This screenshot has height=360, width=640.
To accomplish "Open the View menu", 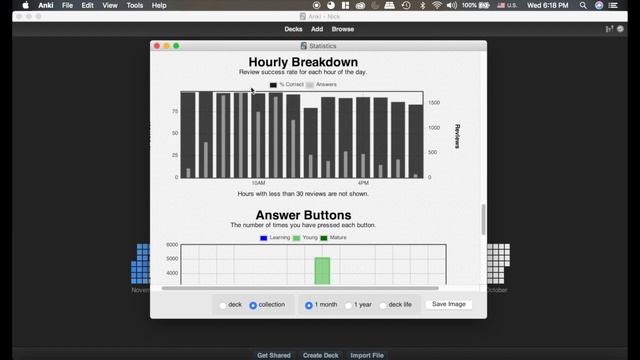I will [110, 5].
